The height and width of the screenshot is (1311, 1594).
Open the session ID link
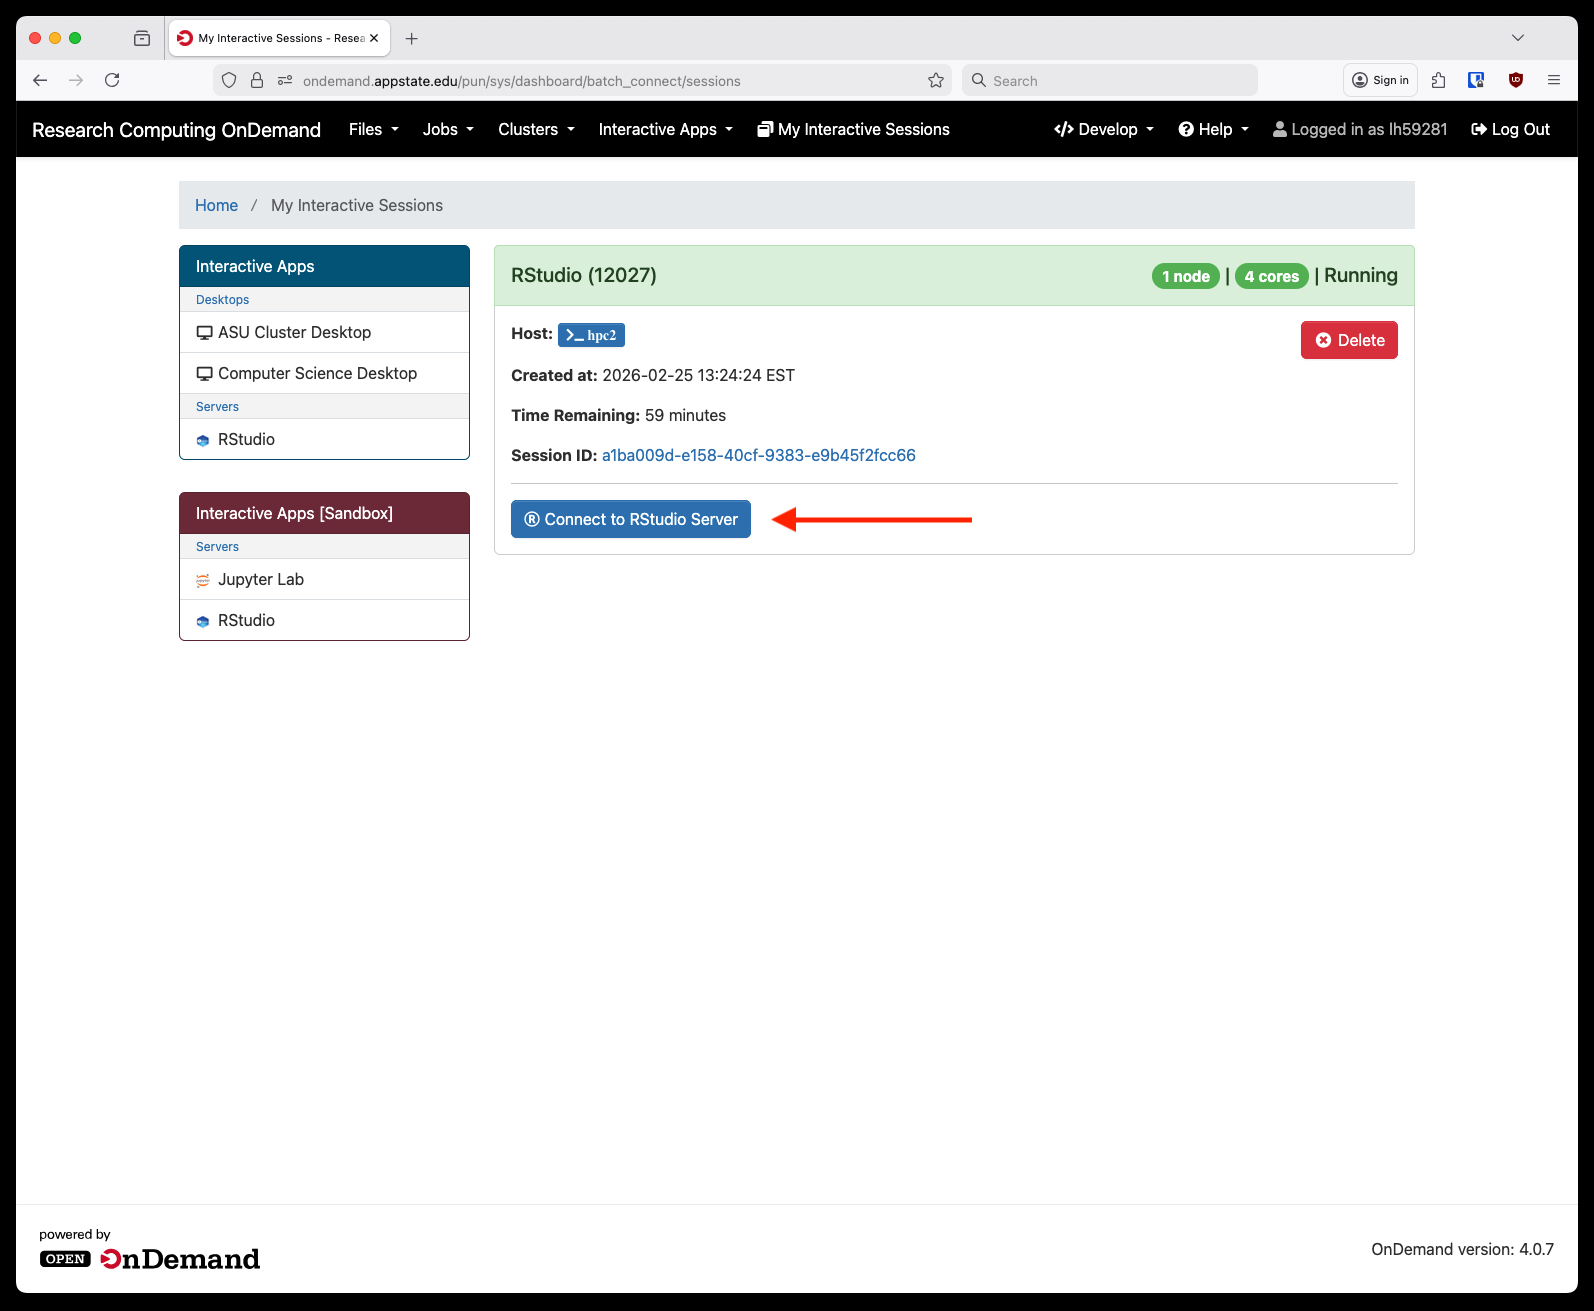tap(758, 455)
